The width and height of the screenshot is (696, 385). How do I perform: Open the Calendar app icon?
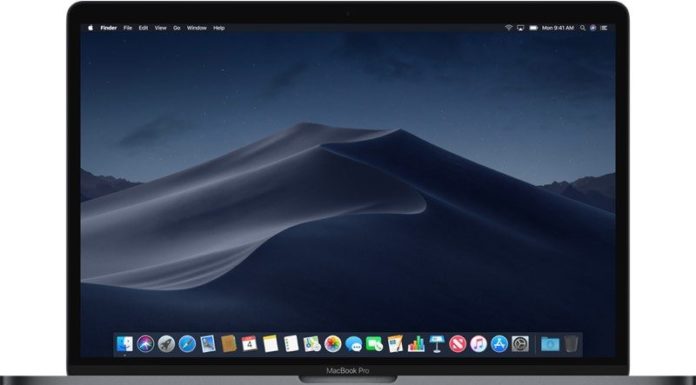(x=249, y=343)
